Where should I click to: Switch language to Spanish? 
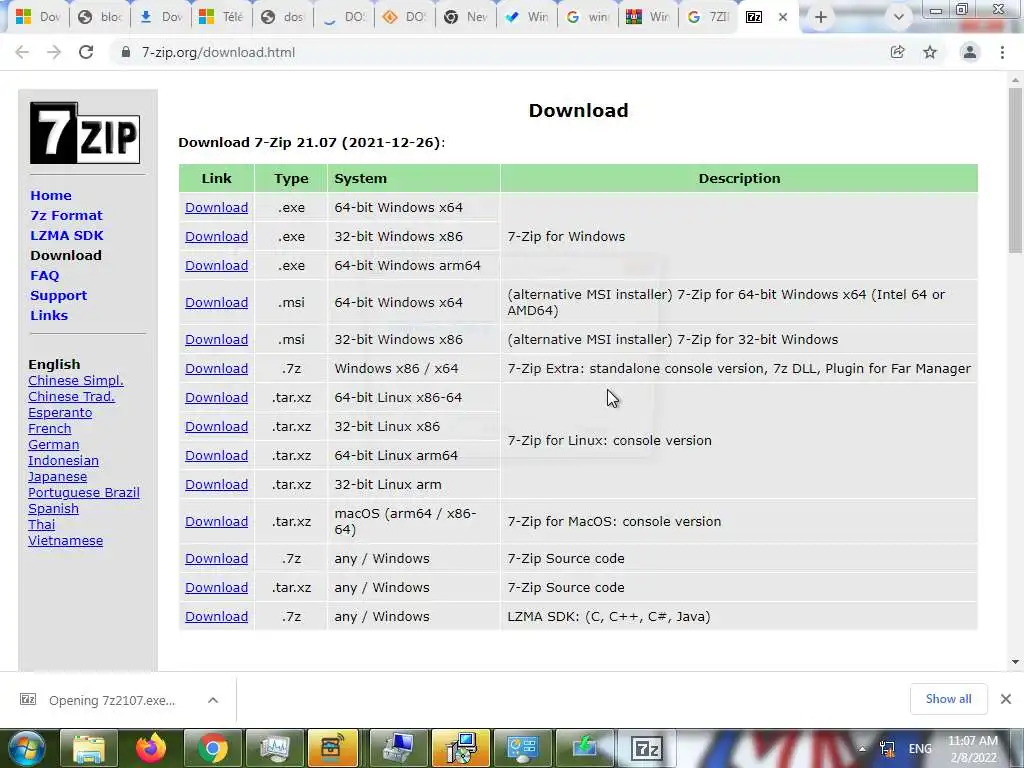(x=54, y=509)
